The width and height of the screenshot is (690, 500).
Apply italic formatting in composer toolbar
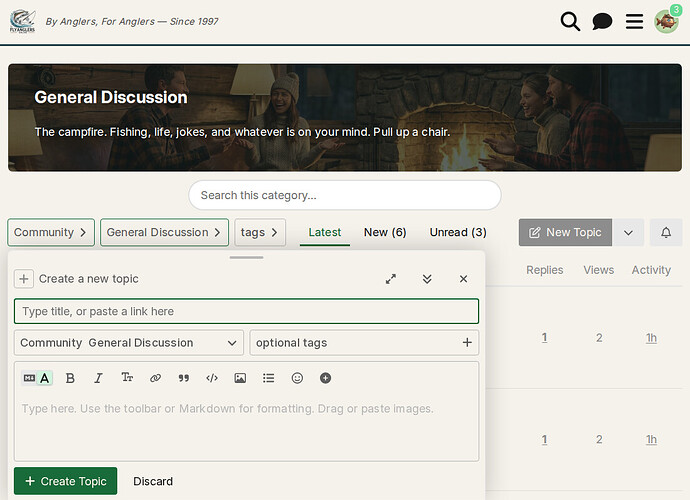point(98,378)
